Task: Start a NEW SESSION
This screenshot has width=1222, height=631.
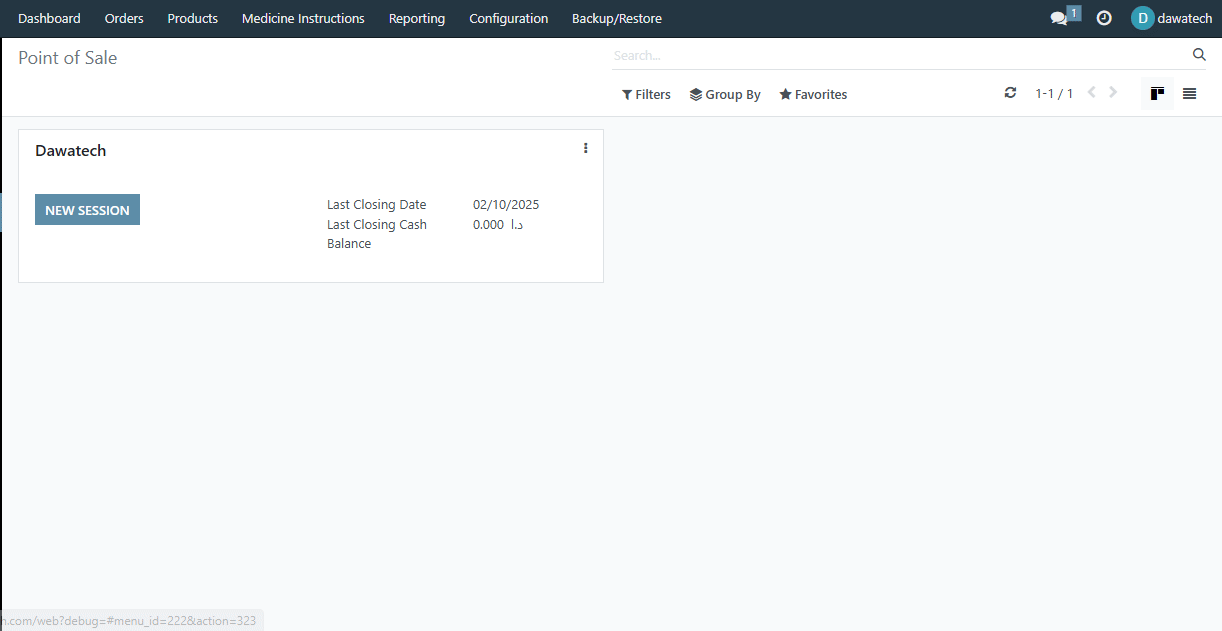Action: pos(87,210)
